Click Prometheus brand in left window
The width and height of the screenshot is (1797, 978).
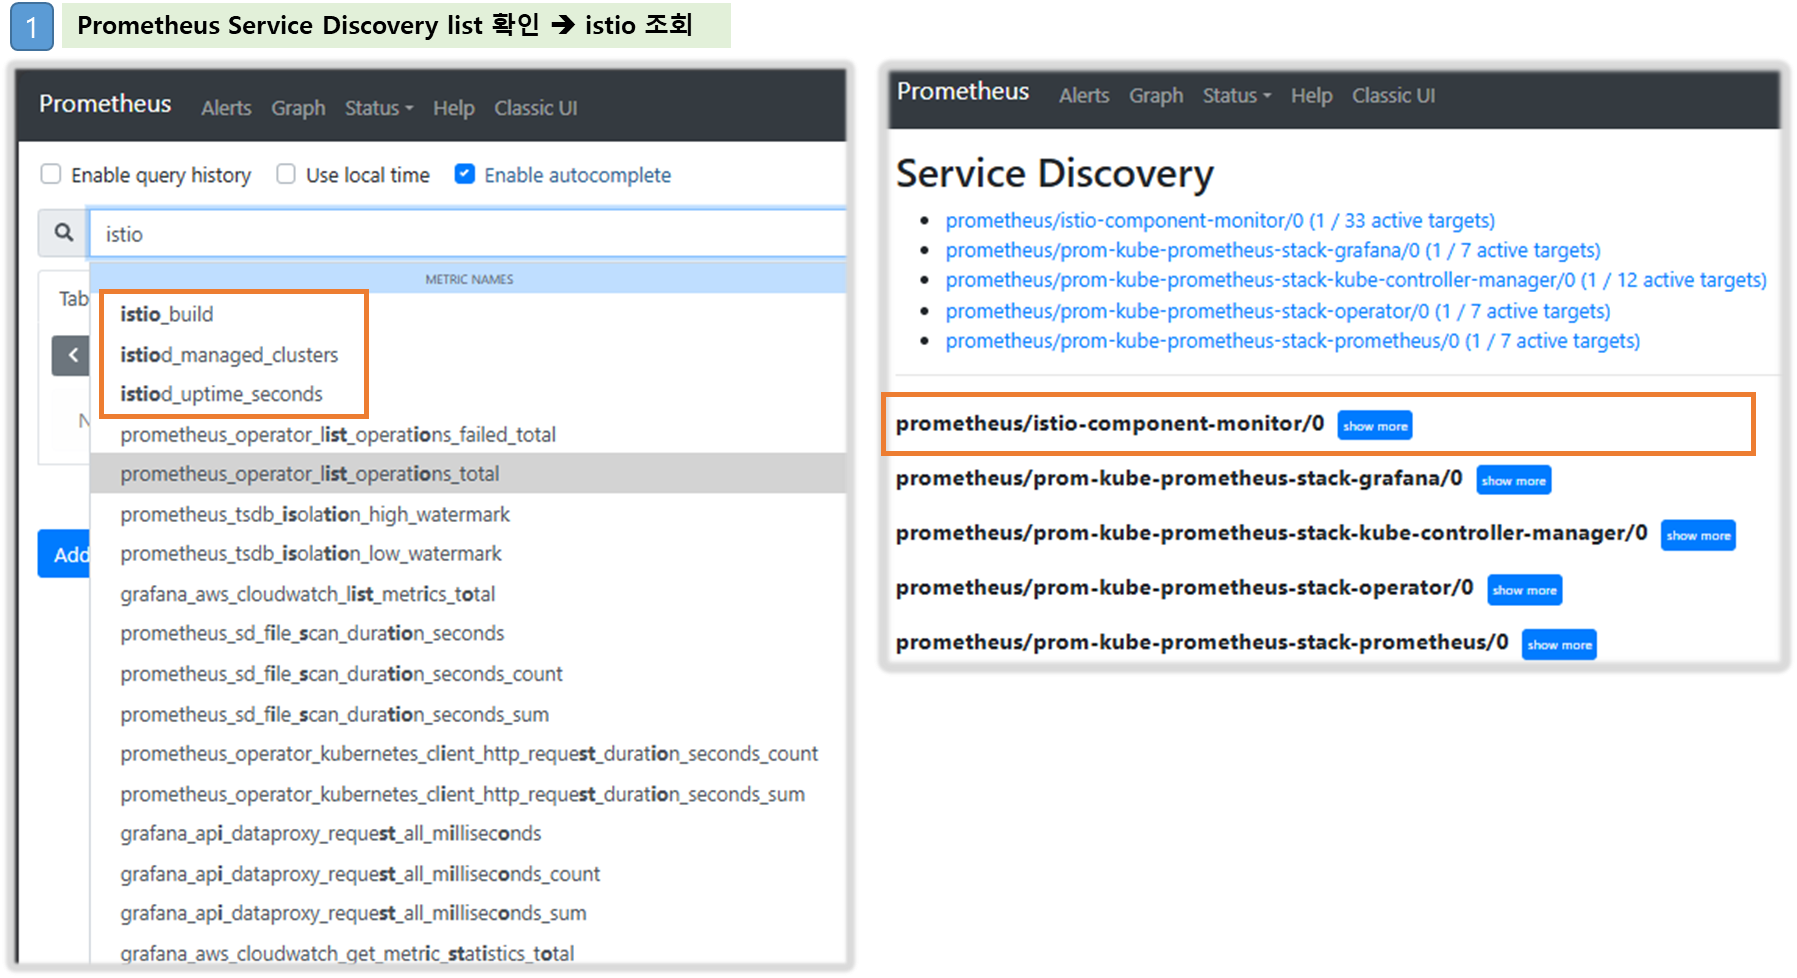pos(105,104)
